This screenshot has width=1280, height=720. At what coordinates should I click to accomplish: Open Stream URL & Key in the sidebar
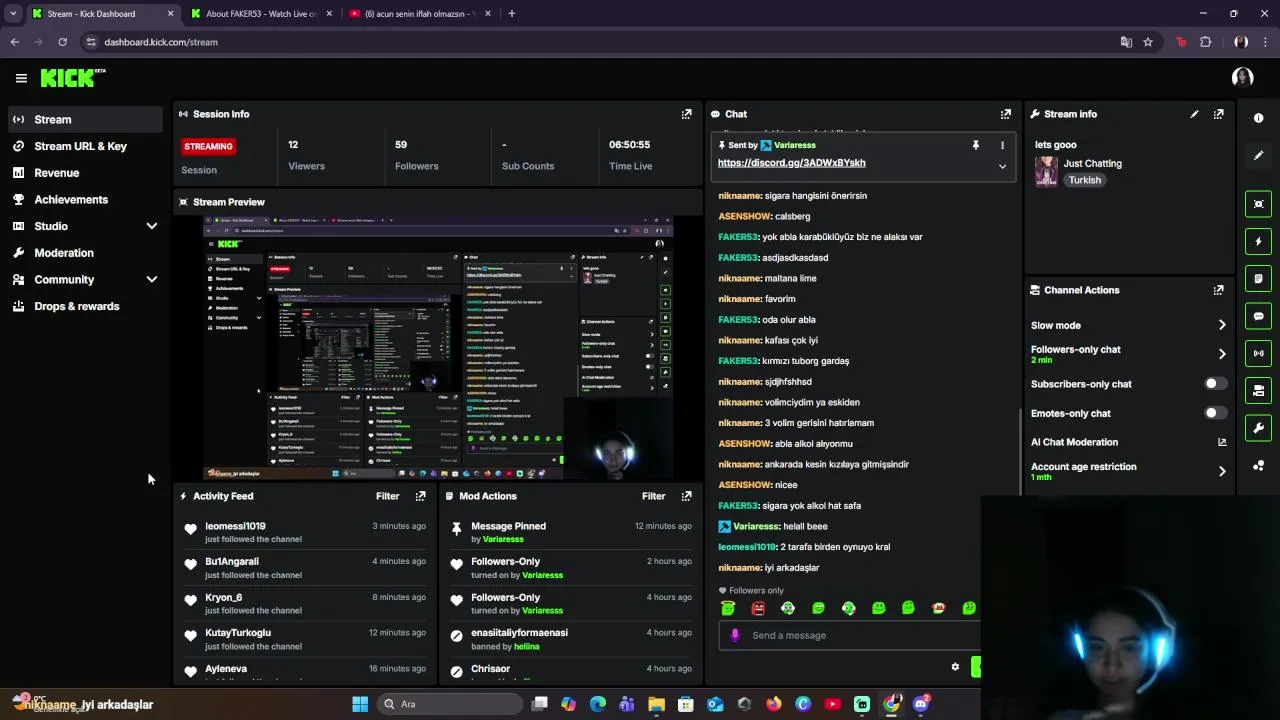click(85, 146)
